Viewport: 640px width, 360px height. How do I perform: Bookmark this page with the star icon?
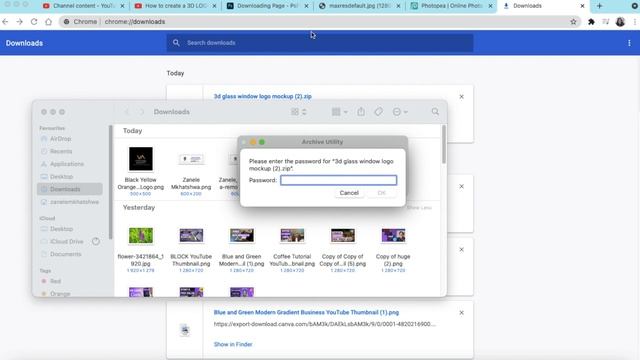coord(573,22)
